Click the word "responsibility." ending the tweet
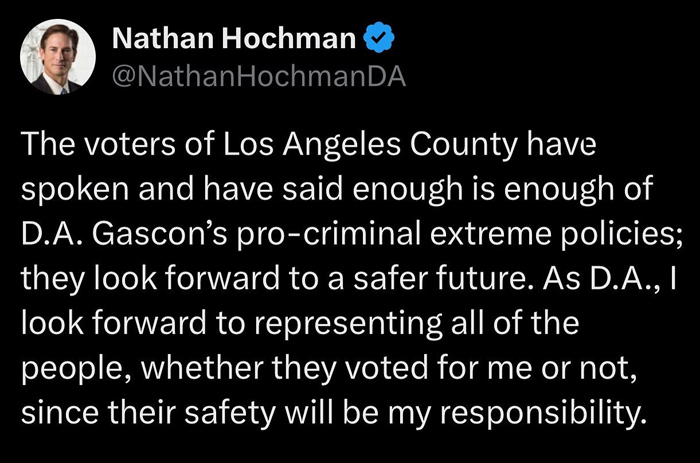This screenshot has height=463, width=700. [x=543, y=413]
